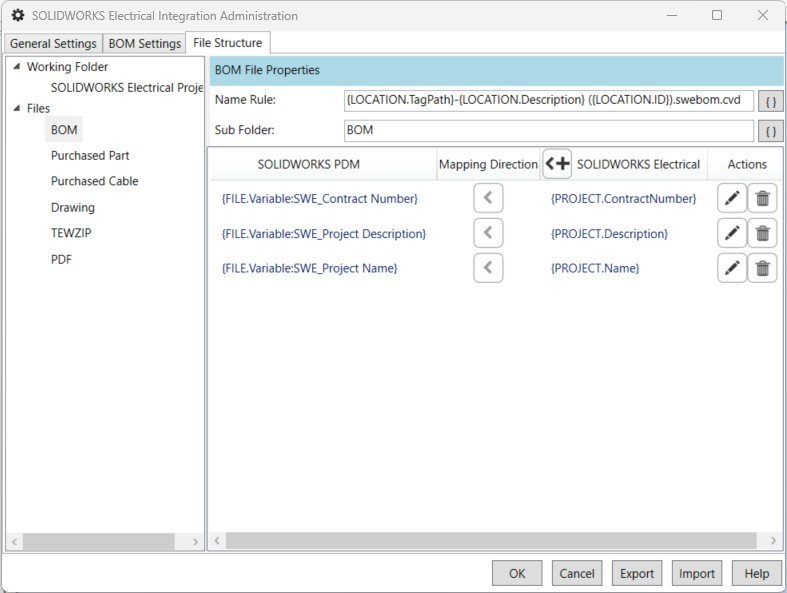787x593 pixels.
Task: Delete the Project Description mapping row
Action: 763,233
